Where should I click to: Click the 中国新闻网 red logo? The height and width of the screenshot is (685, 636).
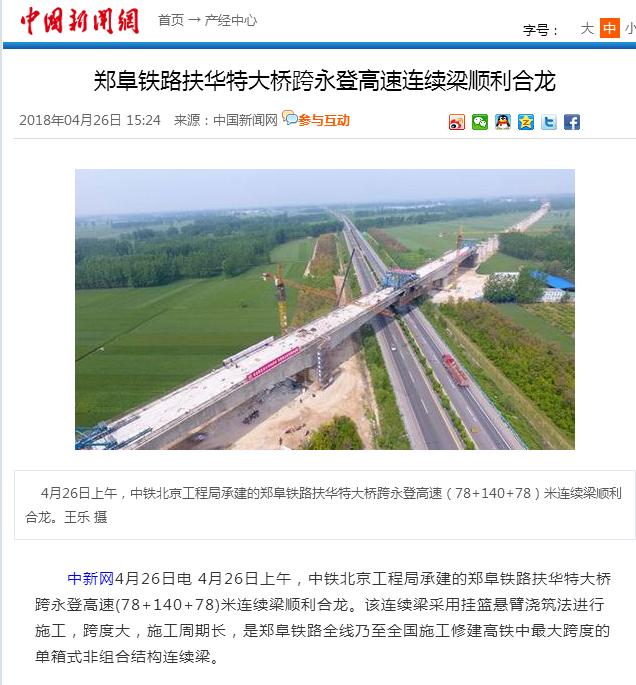80,21
